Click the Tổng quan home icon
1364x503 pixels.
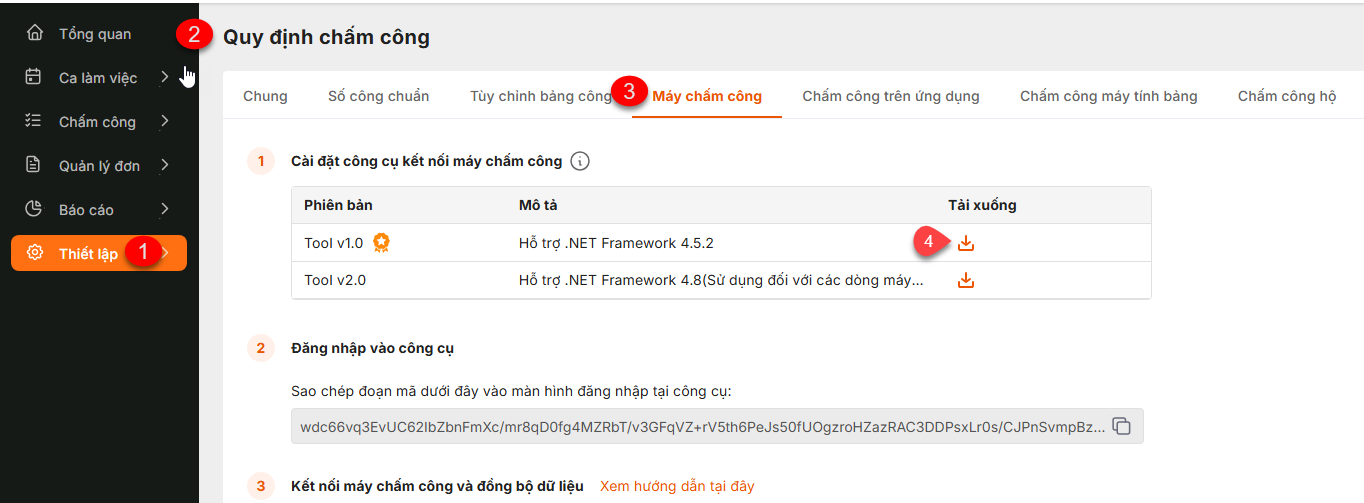tap(35, 34)
